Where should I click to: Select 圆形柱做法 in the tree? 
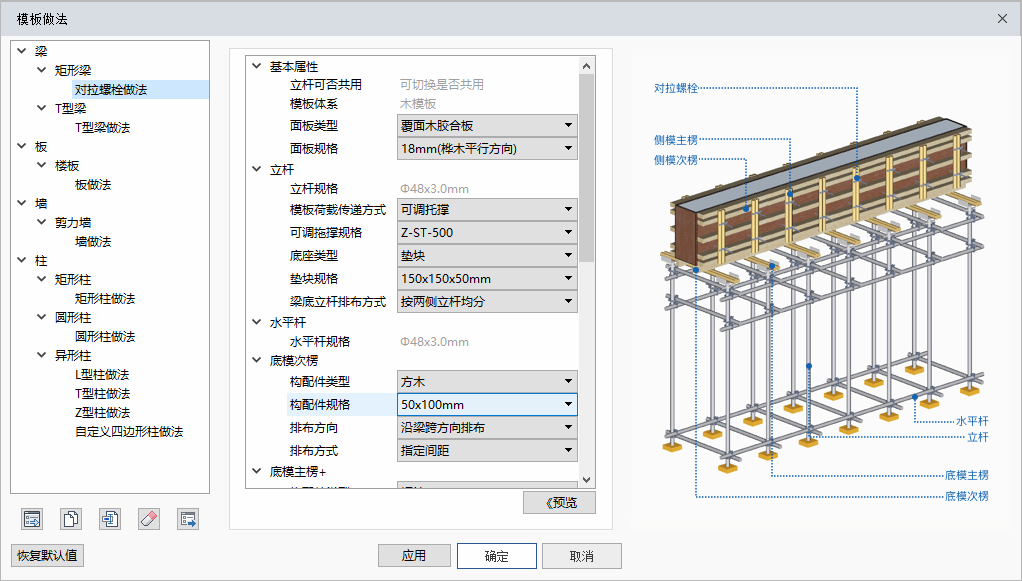click(105, 336)
